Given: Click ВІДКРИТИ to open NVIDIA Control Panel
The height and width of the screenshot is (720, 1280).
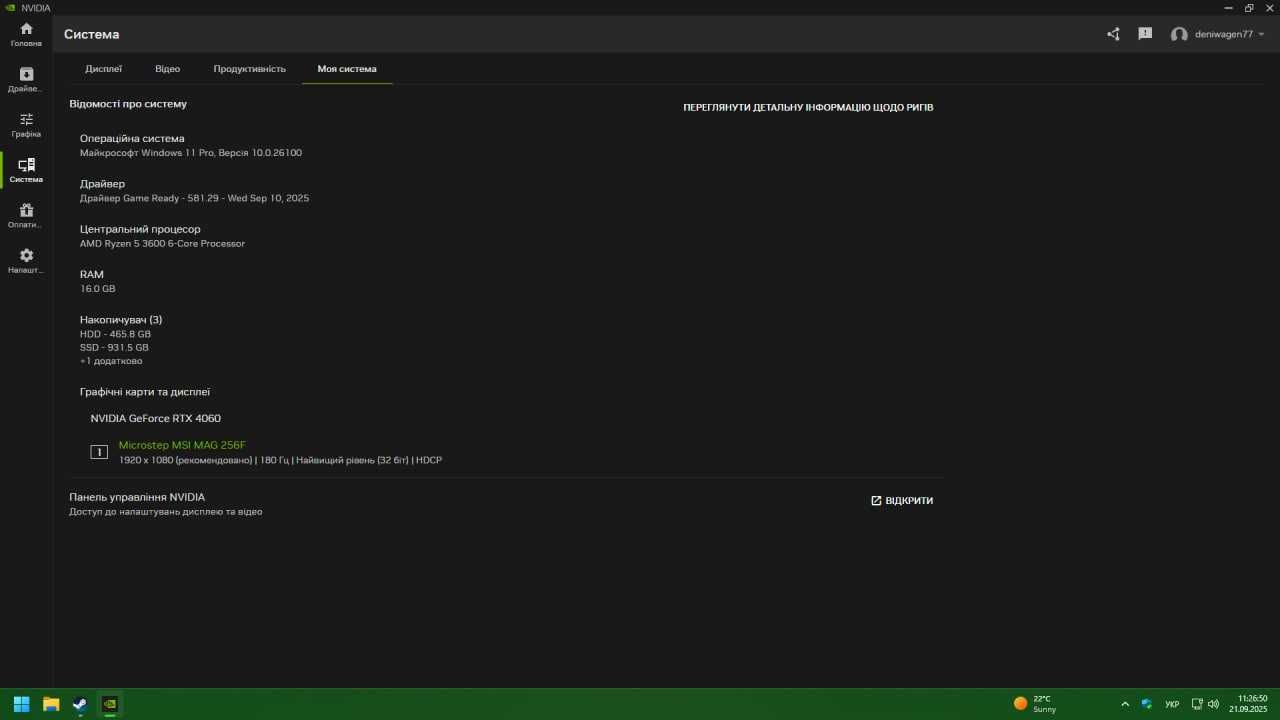Looking at the screenshot, I should (902, 500).
